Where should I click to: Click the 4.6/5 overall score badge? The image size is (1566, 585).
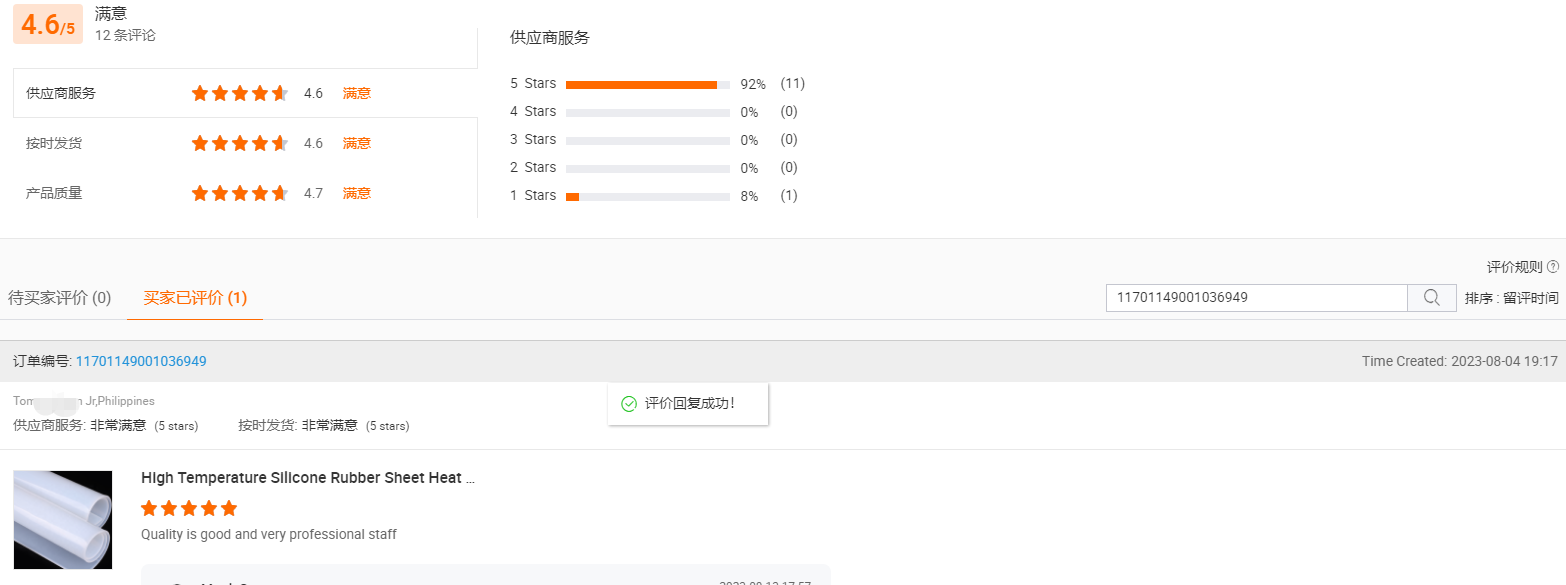[48, 25]
